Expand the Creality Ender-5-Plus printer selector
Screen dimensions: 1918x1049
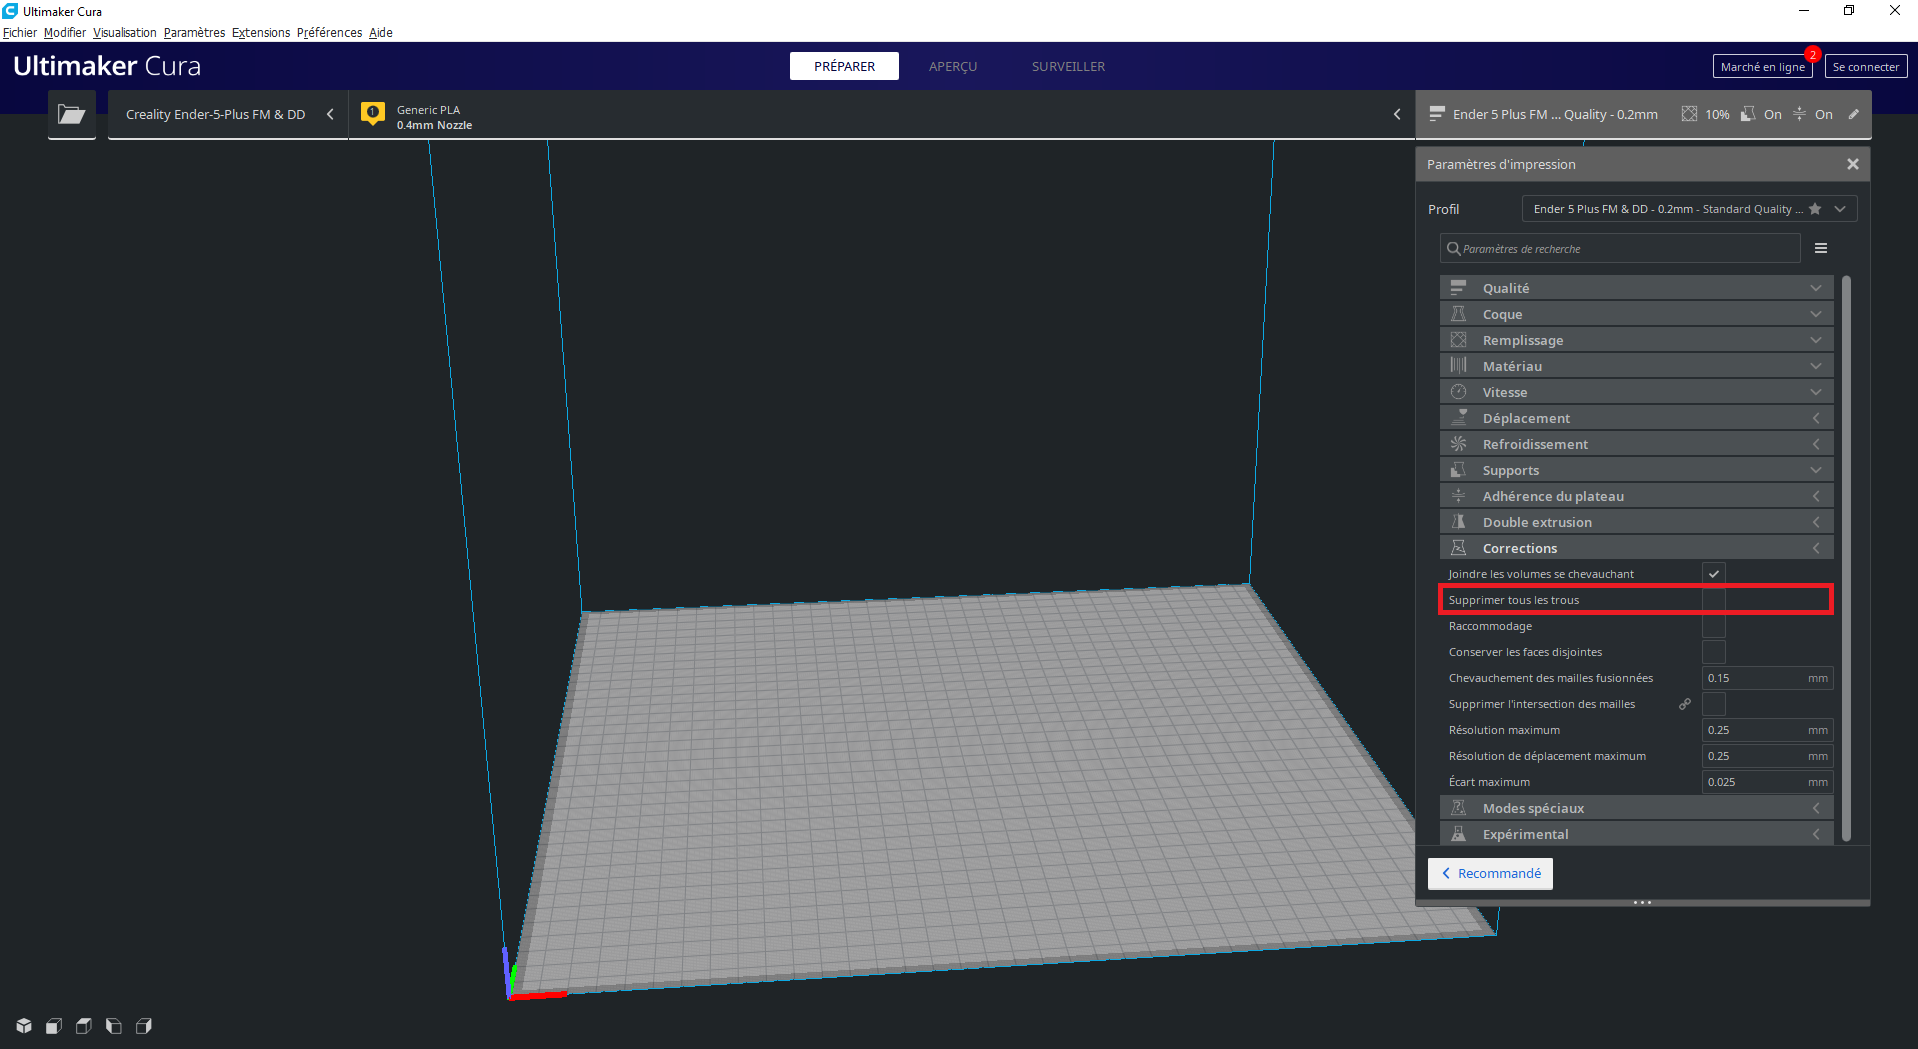tap(228, 114)
